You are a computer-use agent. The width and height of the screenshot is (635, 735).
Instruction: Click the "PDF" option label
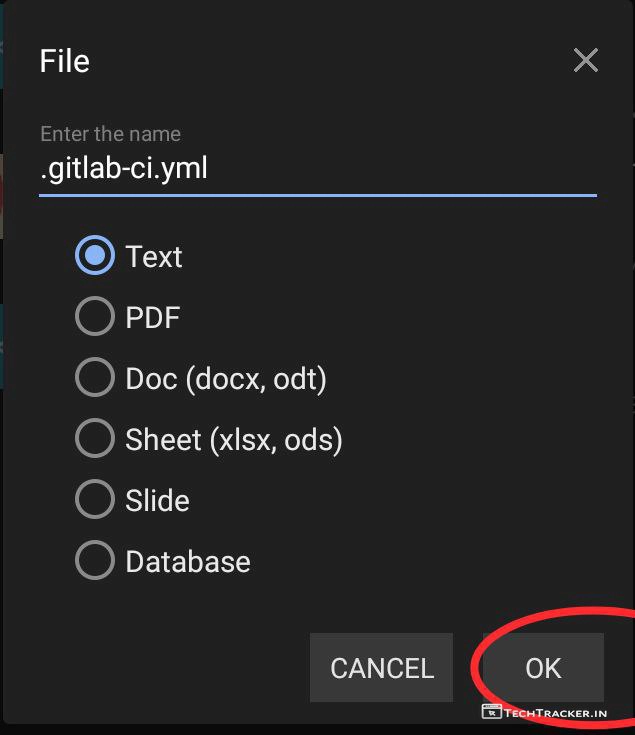pos(153,318)
